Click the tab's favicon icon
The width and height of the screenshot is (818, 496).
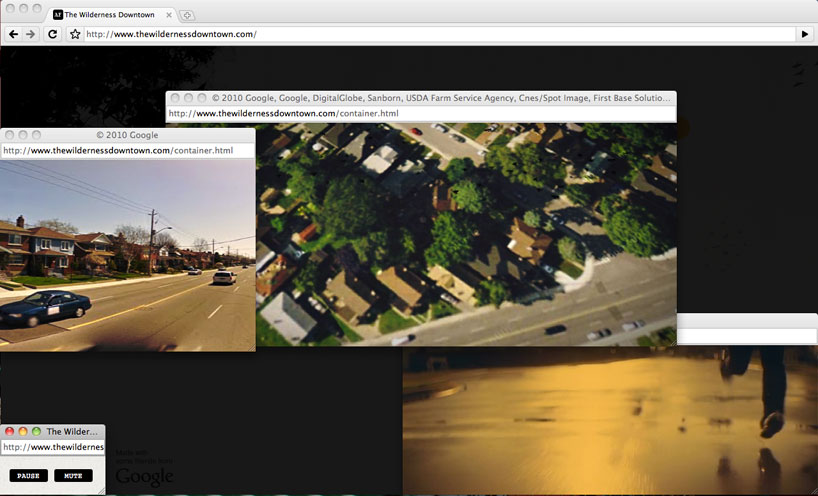(58, 15)
